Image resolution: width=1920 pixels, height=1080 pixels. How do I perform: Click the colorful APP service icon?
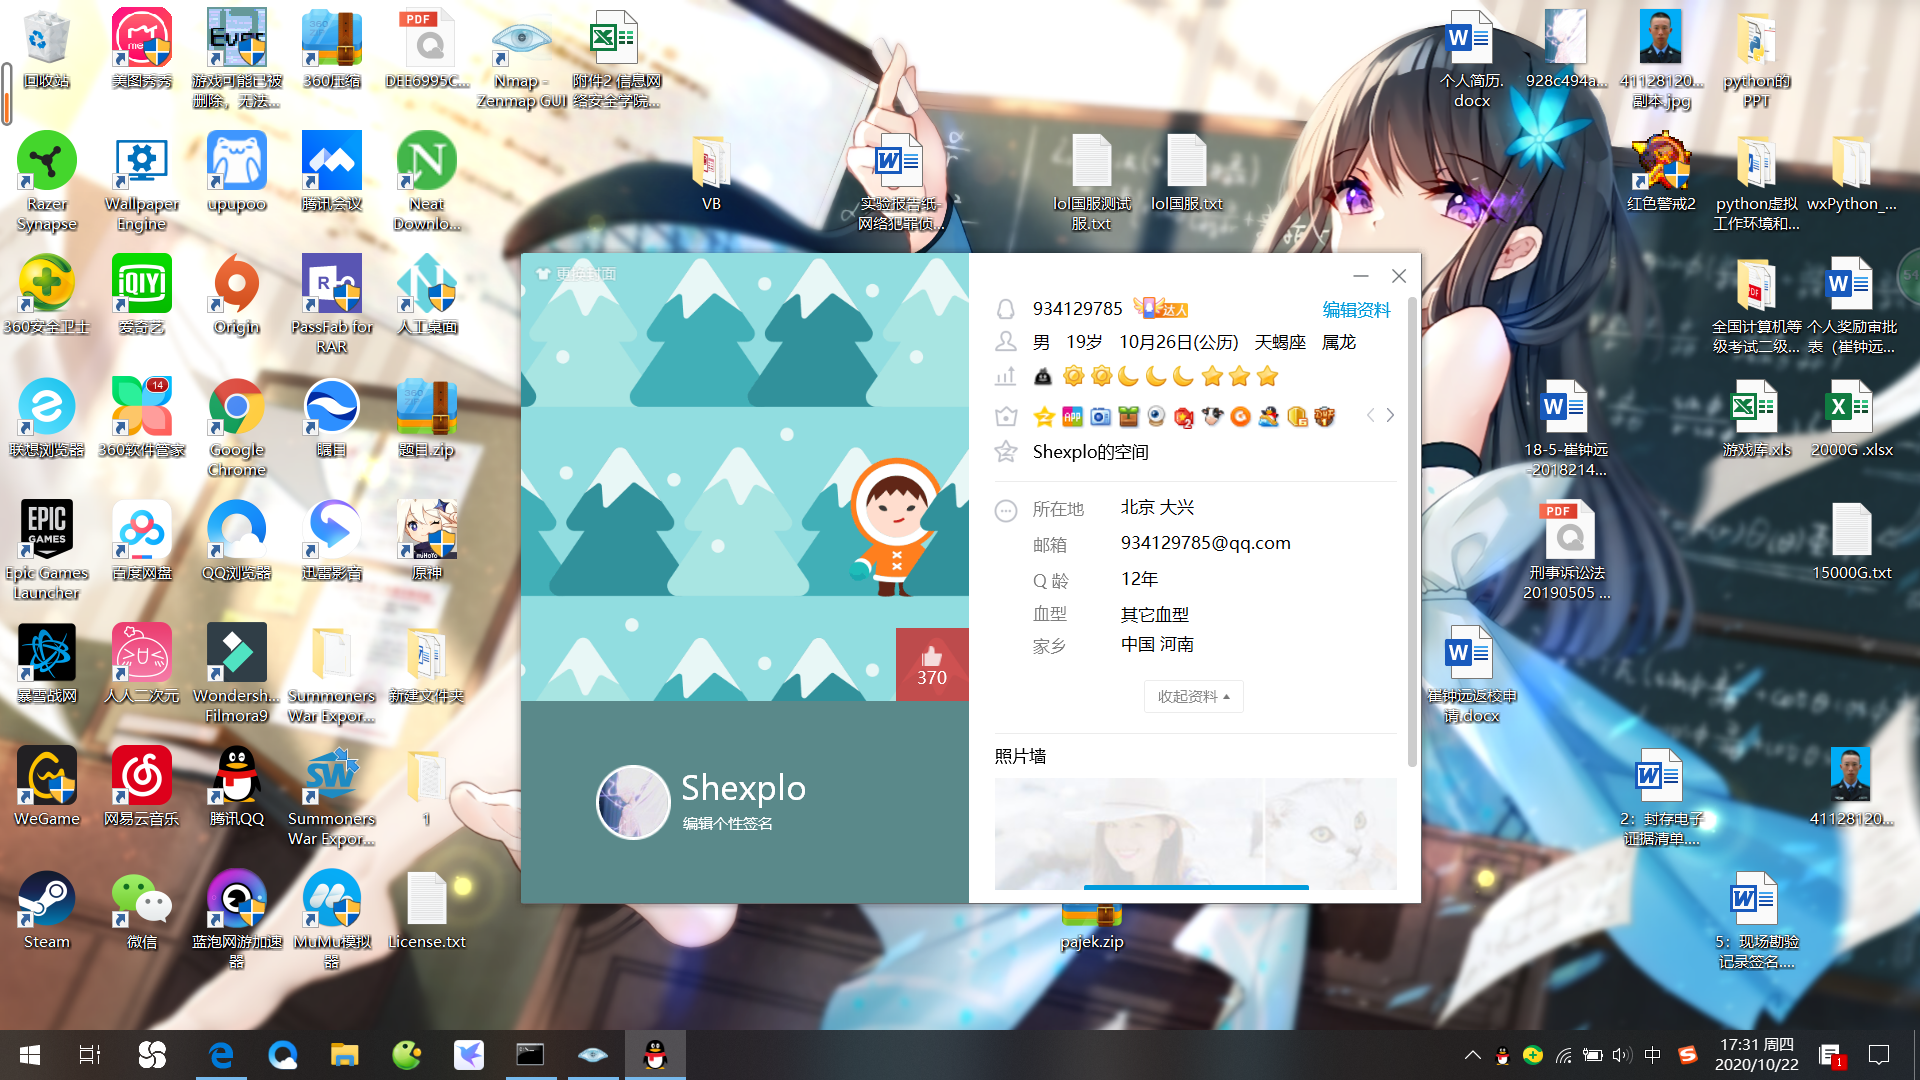(1072, 417)
